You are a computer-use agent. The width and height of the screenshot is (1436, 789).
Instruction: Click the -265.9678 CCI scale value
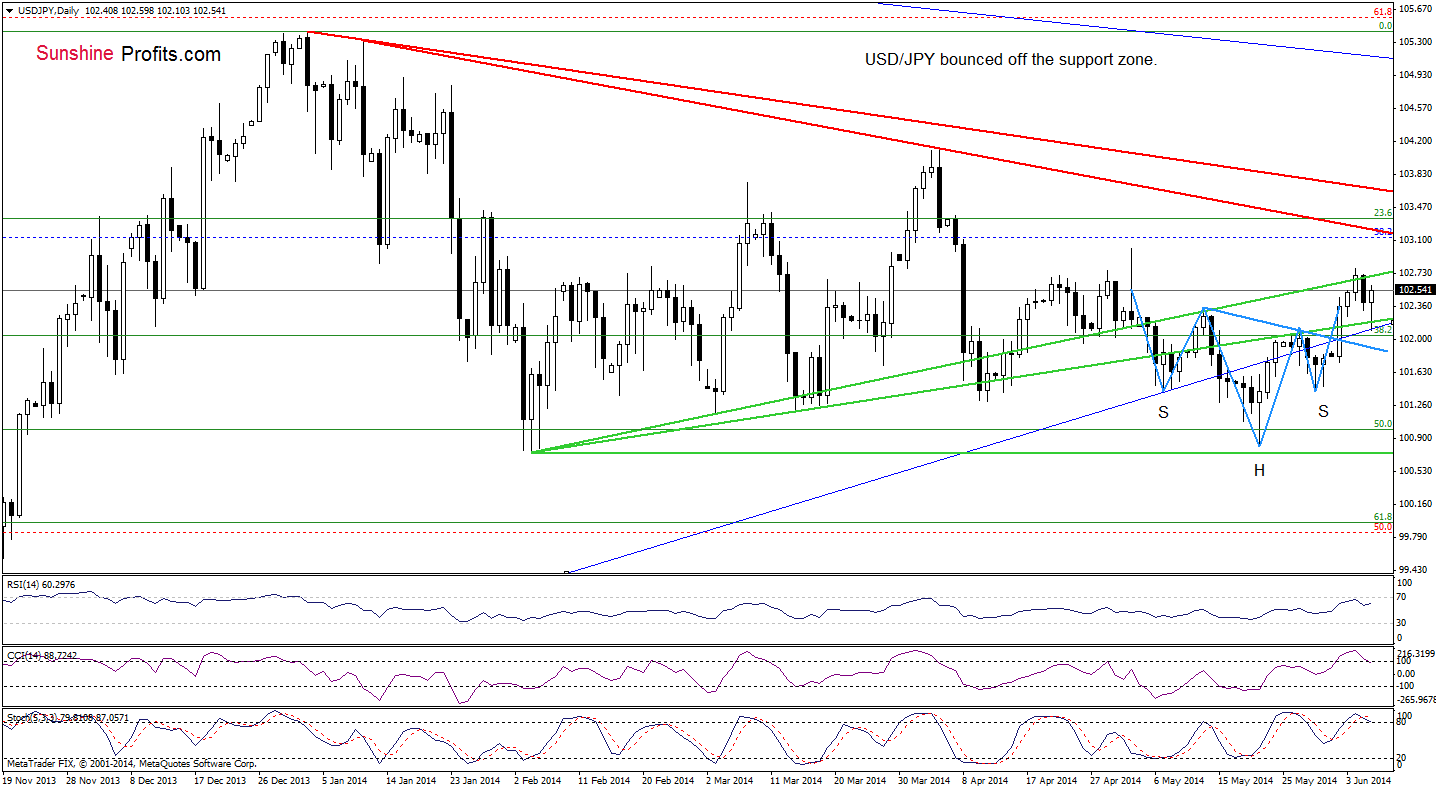(x=1416, y=700)
